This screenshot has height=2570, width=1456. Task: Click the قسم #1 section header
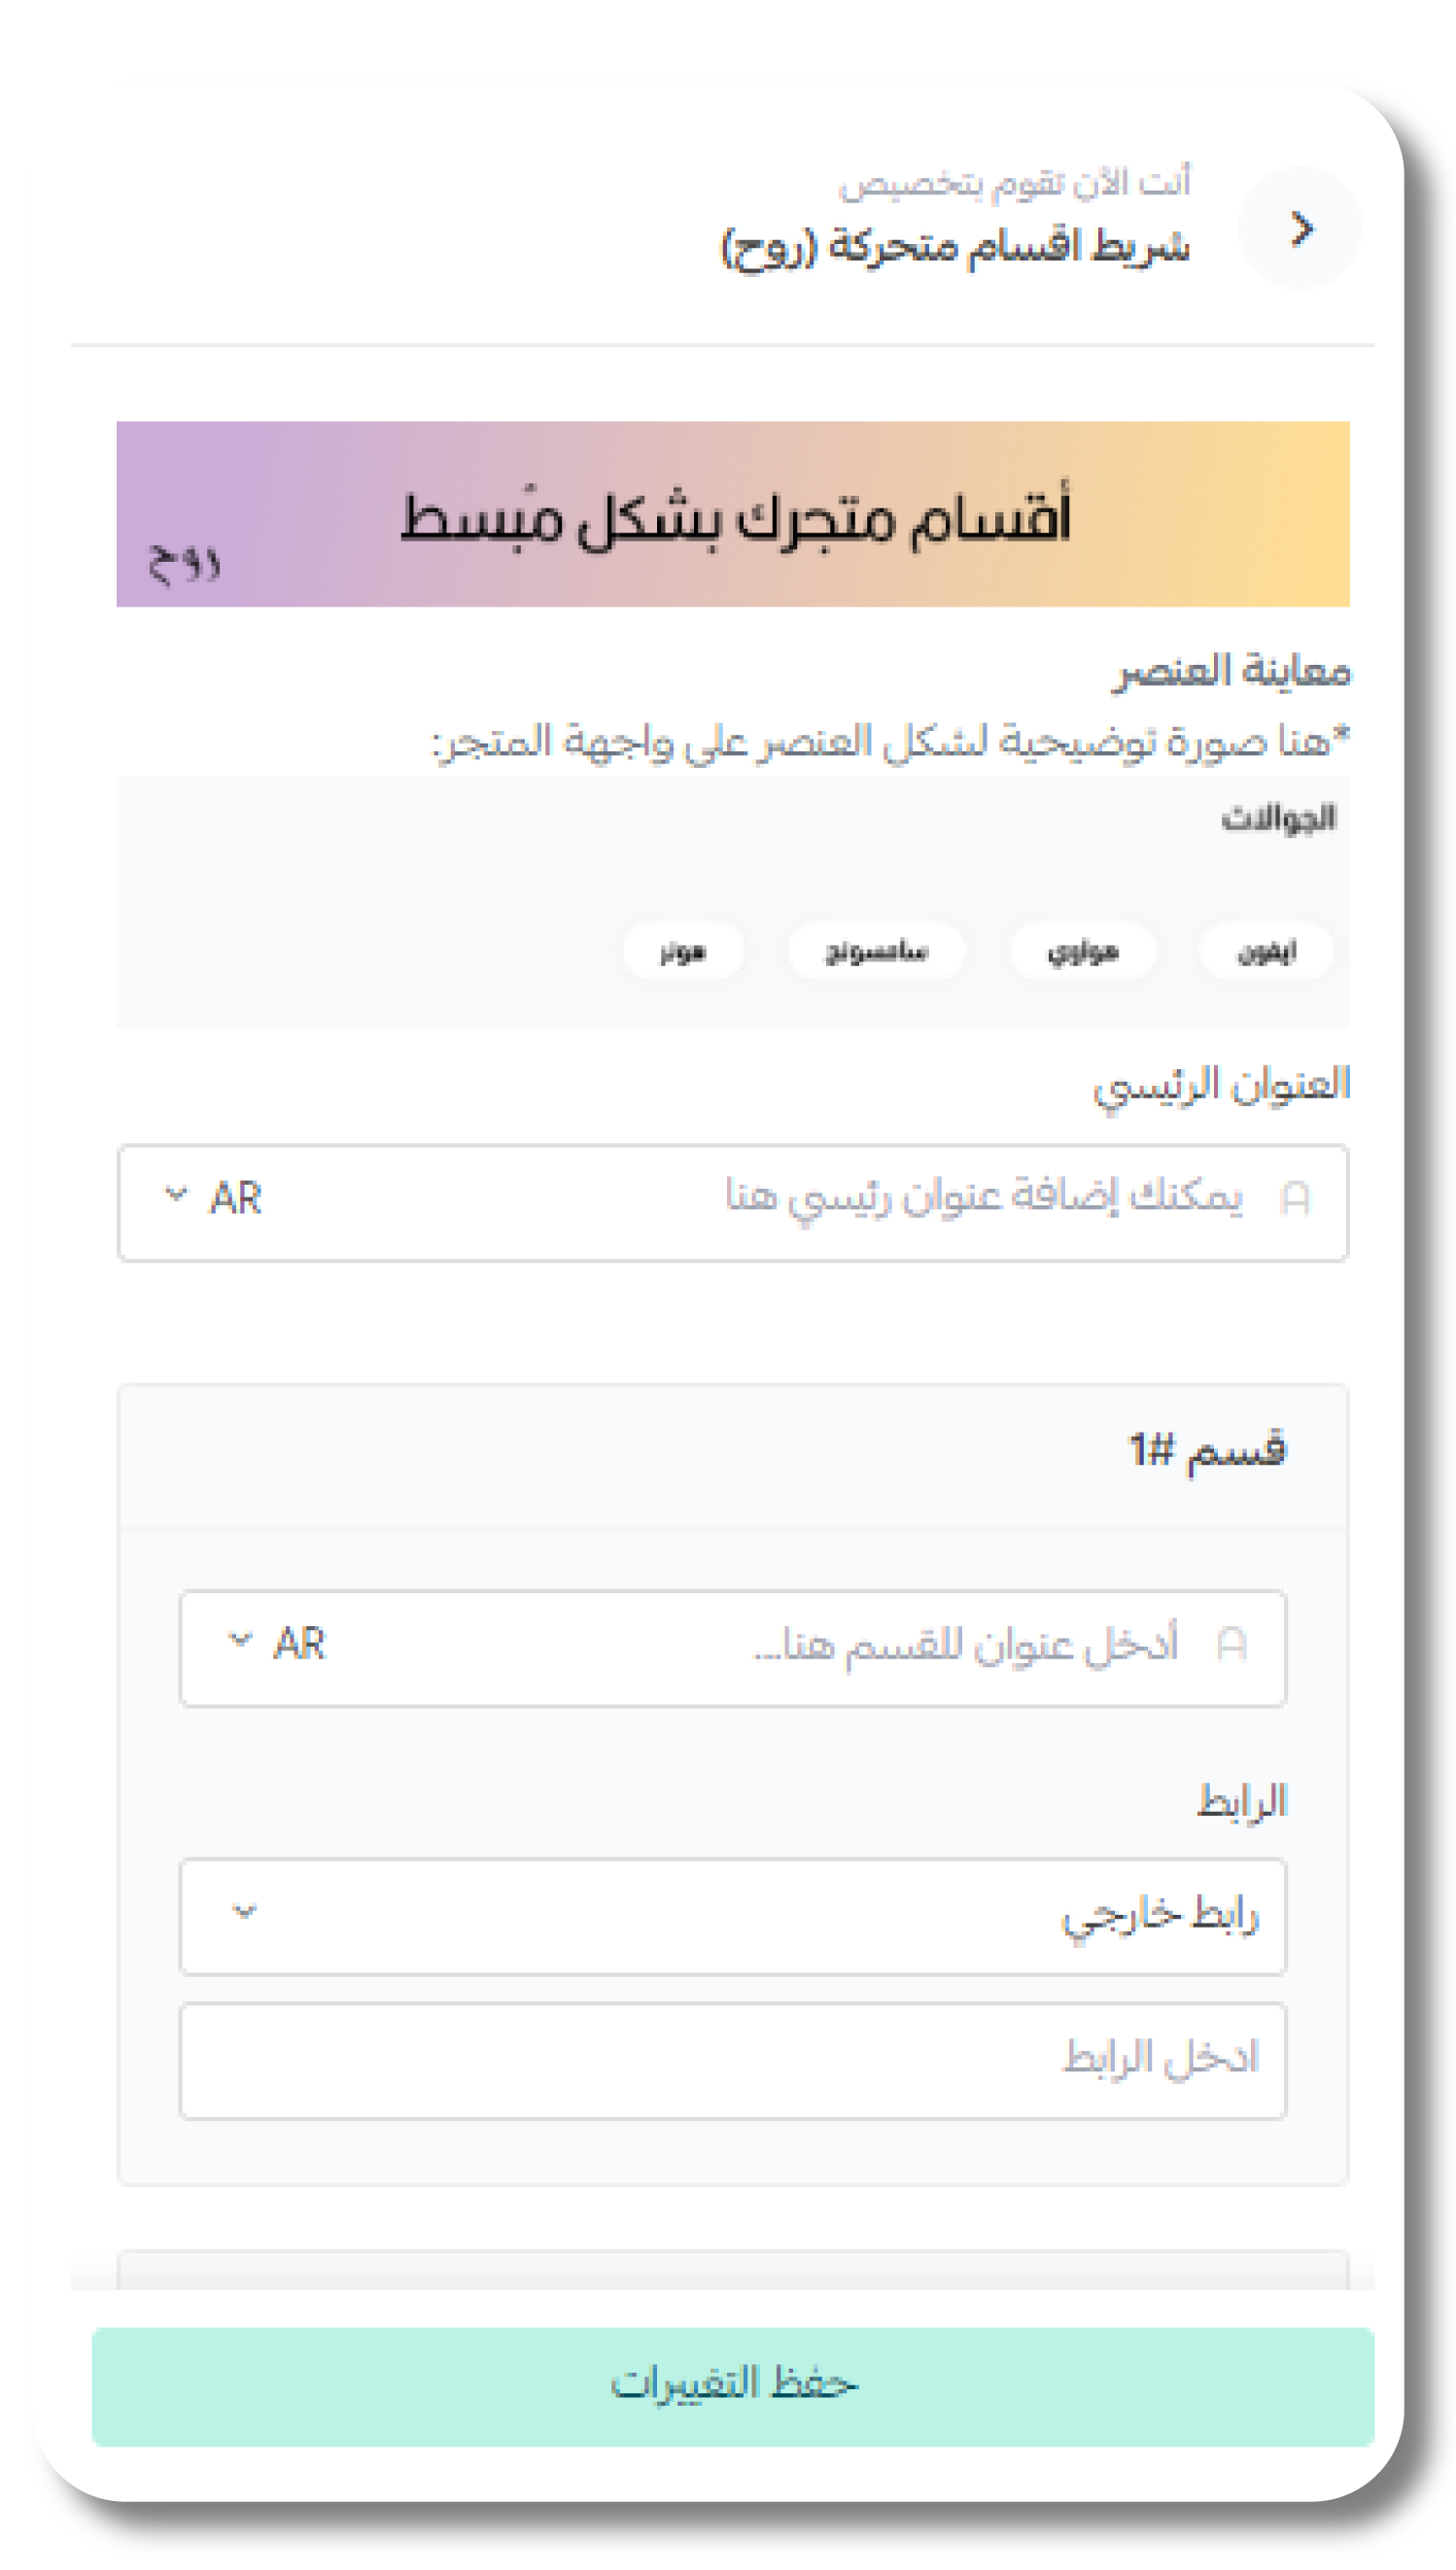[1207, 1450]
